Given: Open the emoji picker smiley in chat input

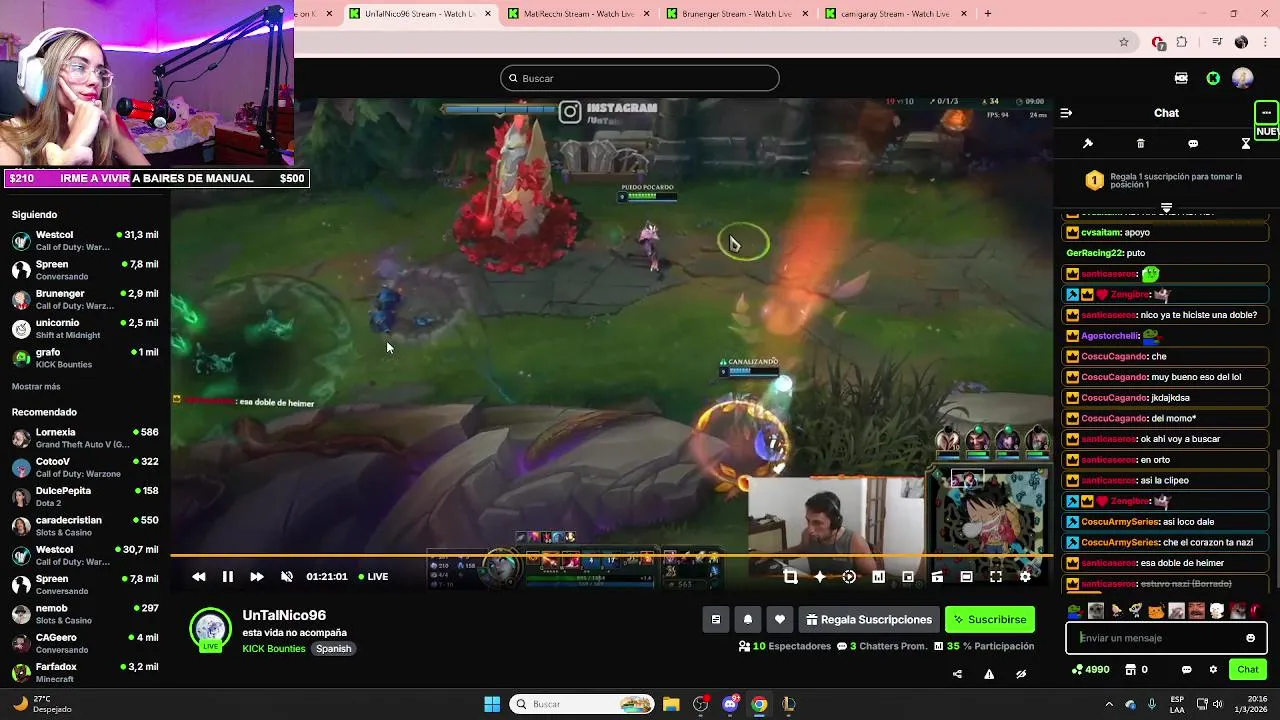Looking at the screenshot, I should pos(1251,638).
